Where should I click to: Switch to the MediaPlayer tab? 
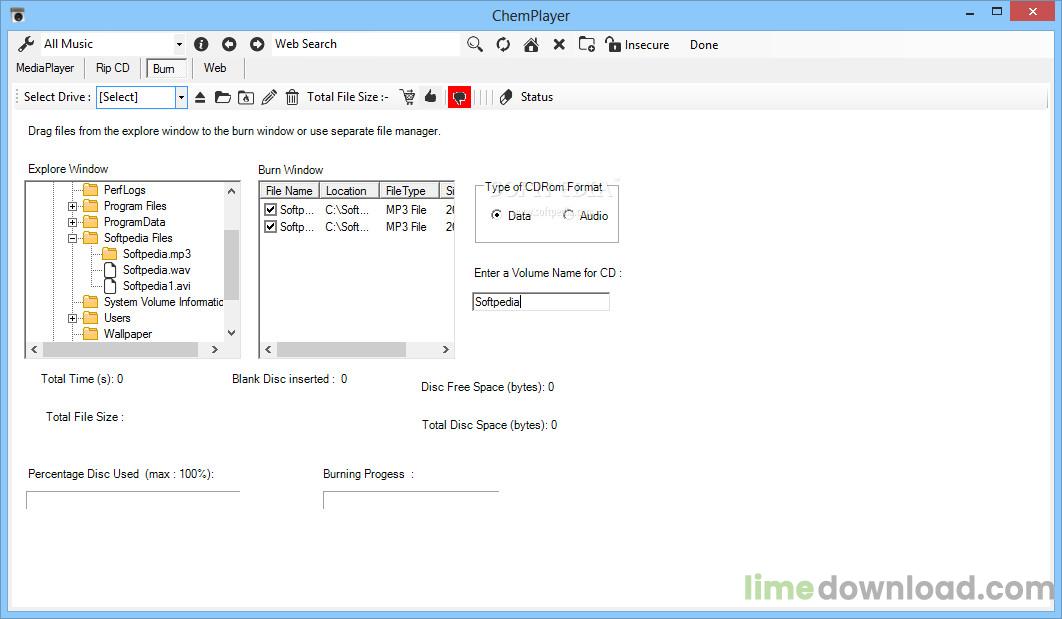click(x=45, y=68)
